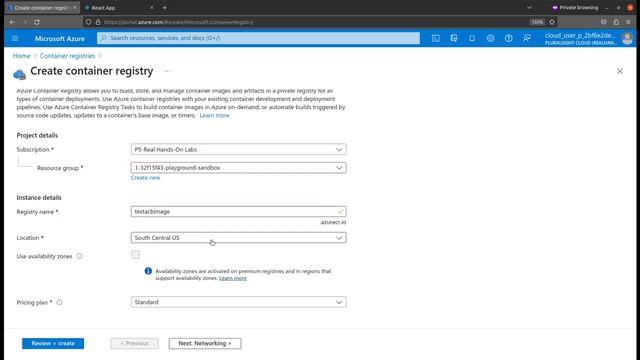Expand the Subscription dropdown
The width and height of the screenshot is (640, 360).
click(238, 149)
